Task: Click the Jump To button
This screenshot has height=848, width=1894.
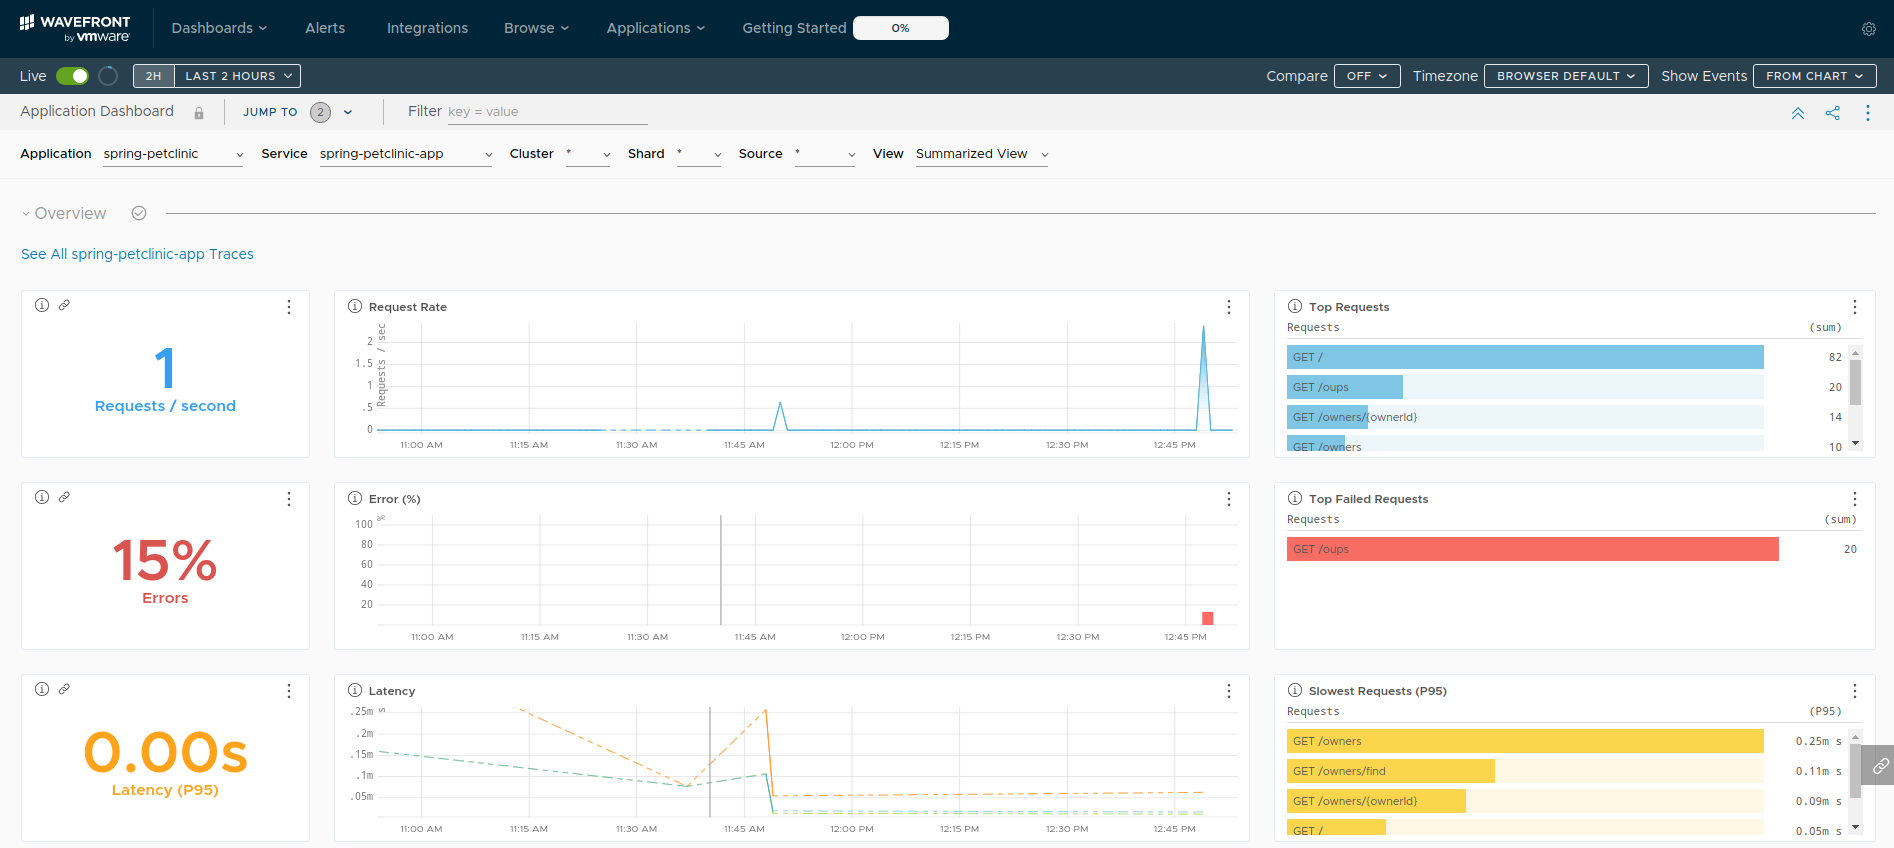Action: [270, 112]
